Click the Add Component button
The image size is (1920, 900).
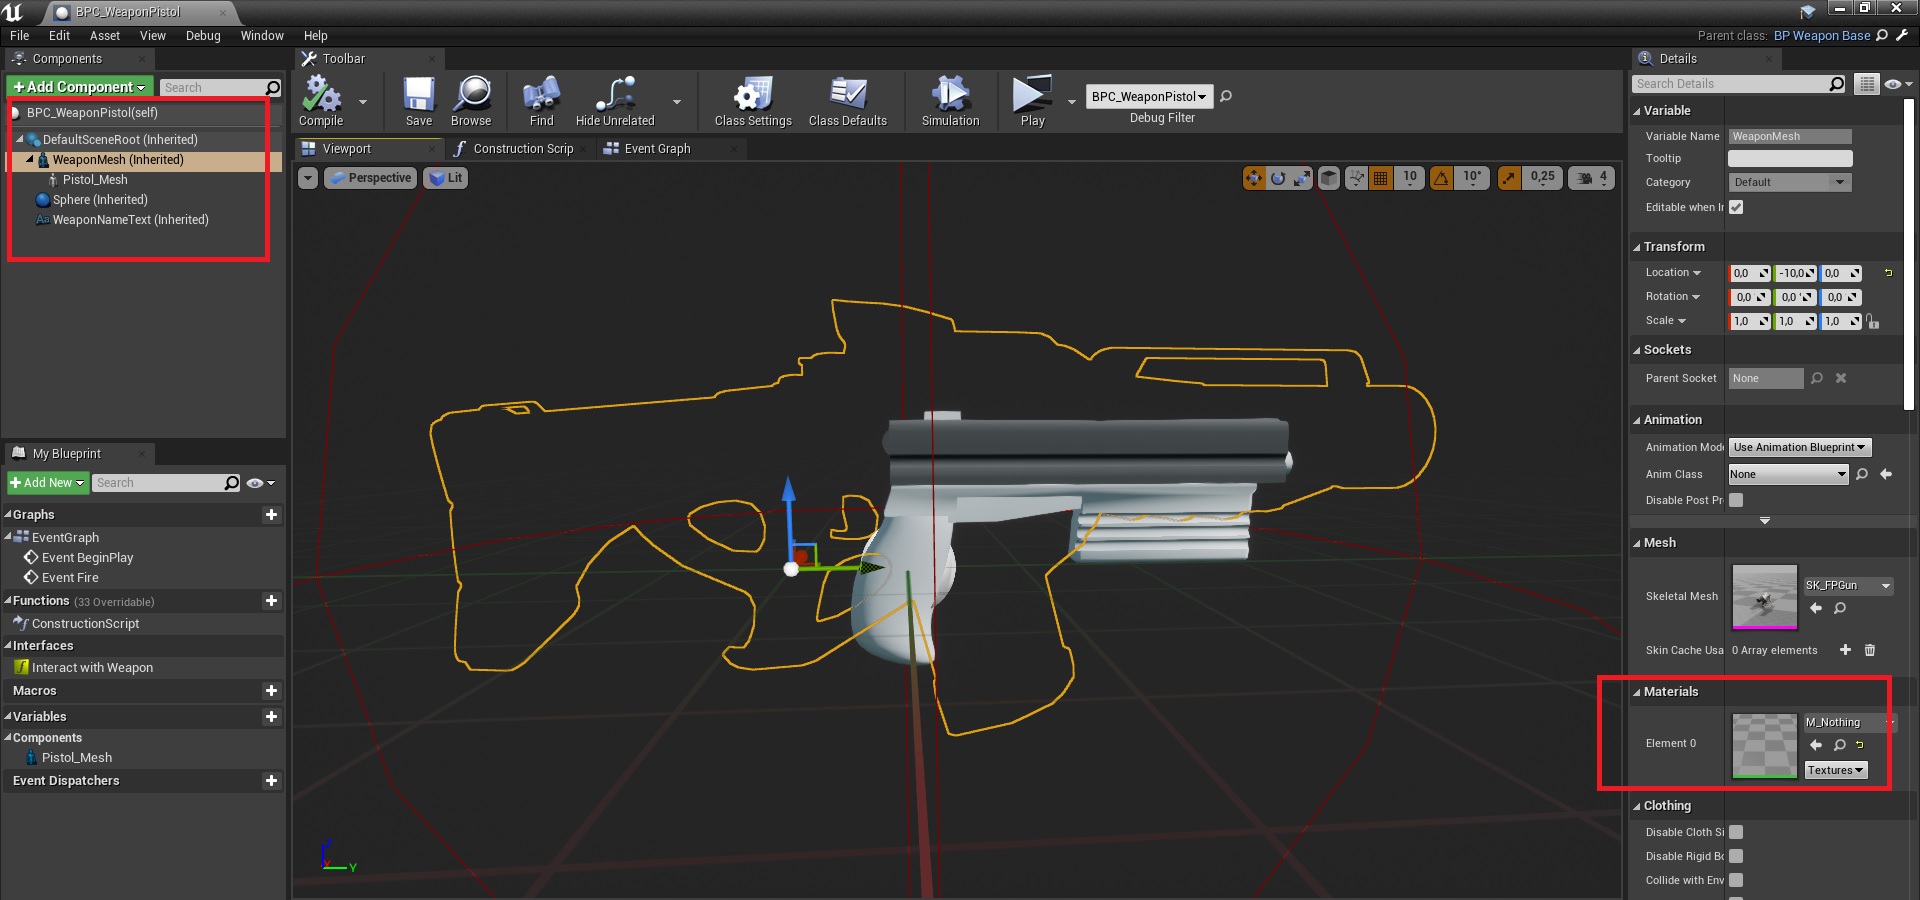(80, 87)
